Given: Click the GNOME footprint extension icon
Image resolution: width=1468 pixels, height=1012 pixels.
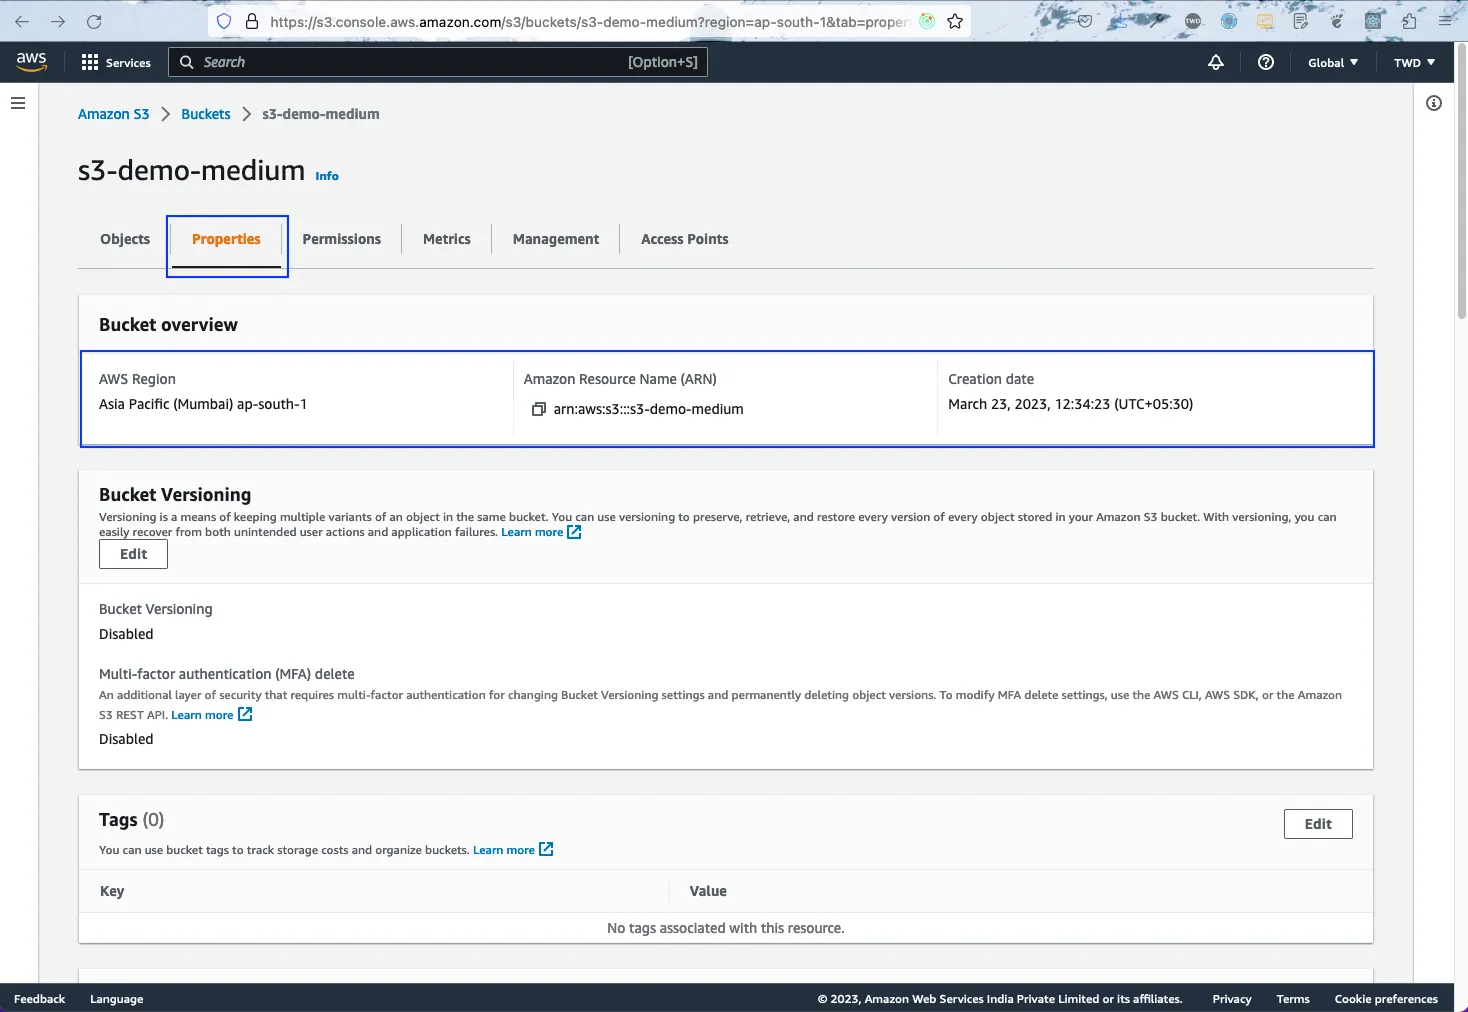Looking at the screenshot, I should [1337, 21].
